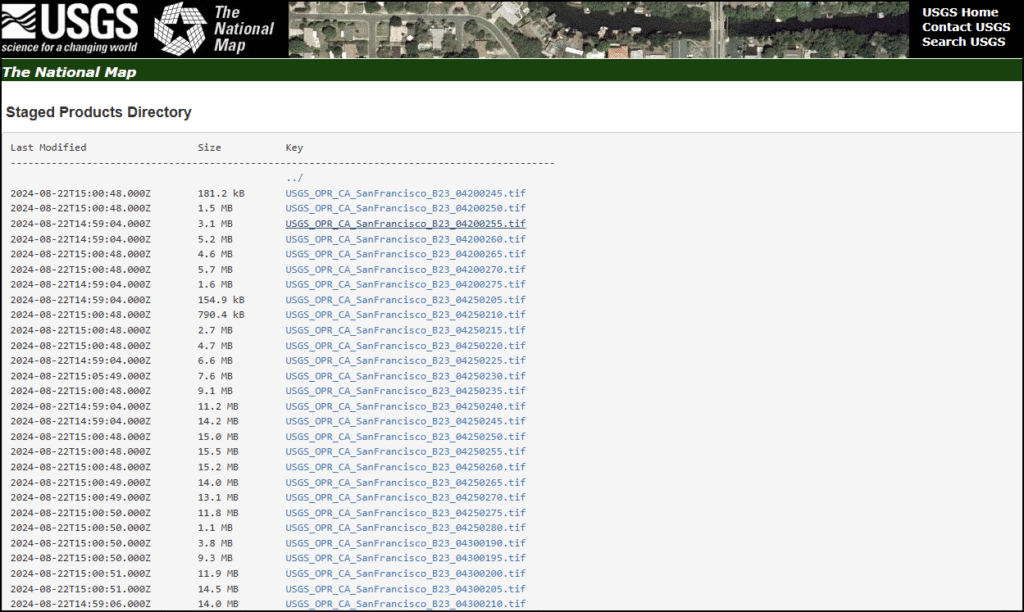
Task: Download the B23_04250230.tif file
Action: (405, 376)
